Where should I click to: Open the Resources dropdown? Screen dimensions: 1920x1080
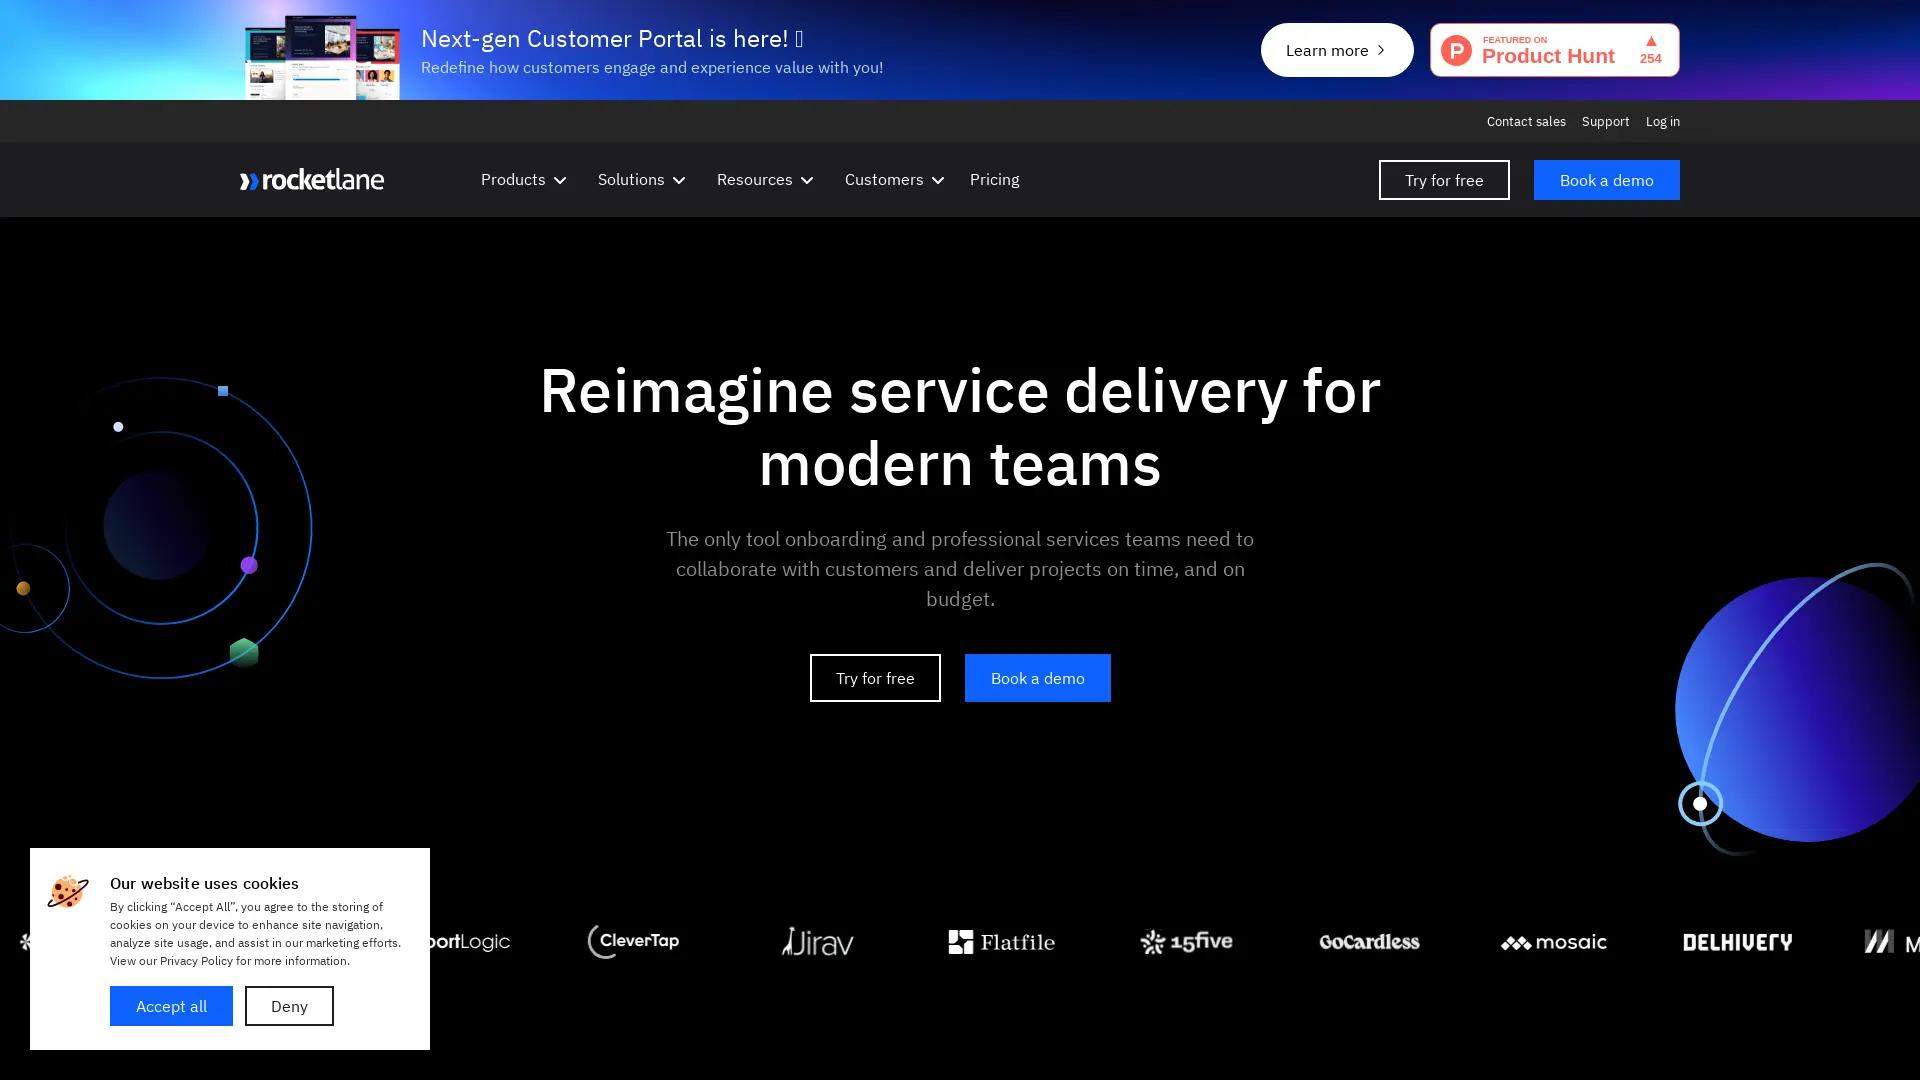coord(764,180)
